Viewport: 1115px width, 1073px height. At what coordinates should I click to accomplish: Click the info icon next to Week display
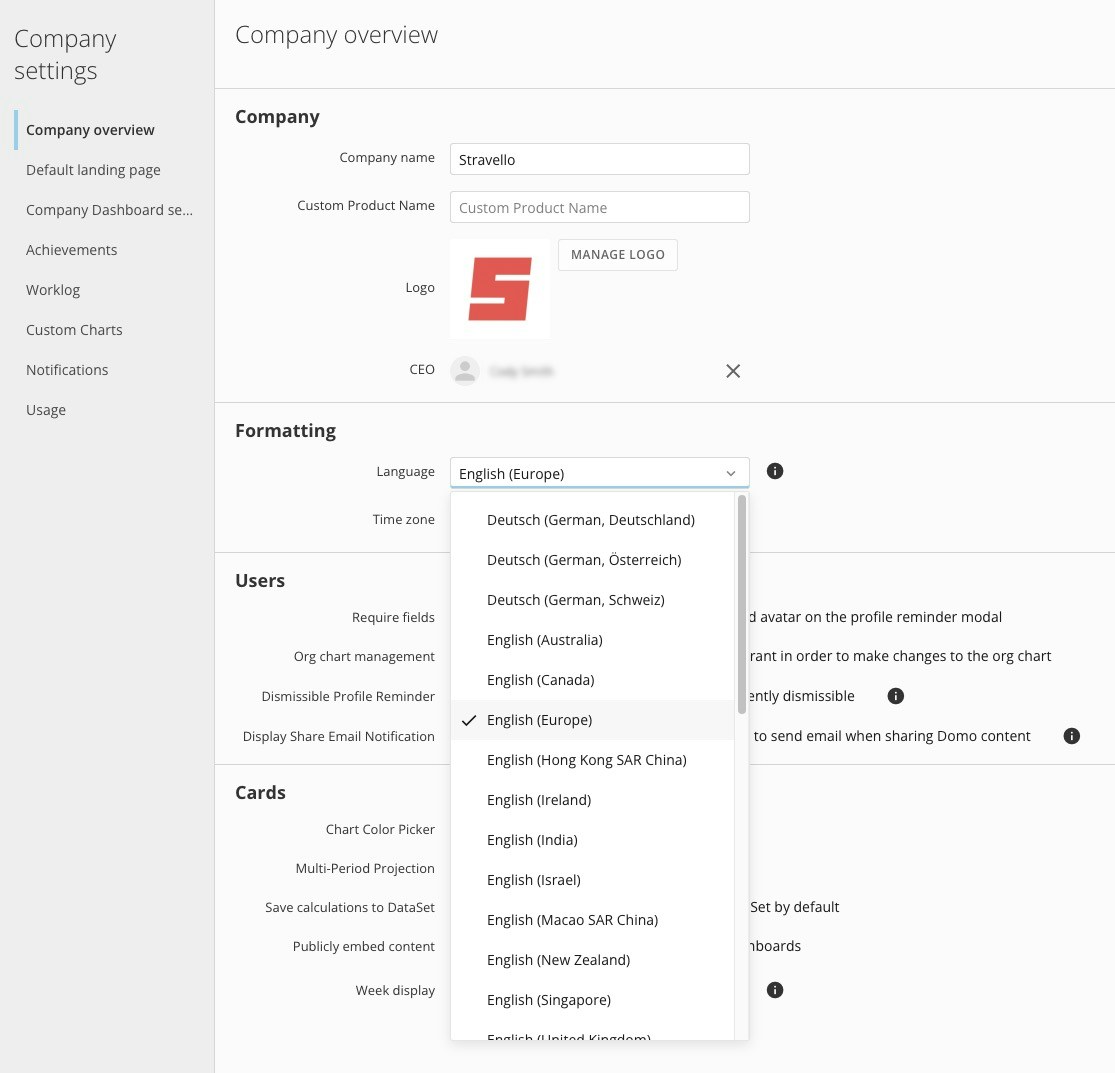click(x=774, y=990)
